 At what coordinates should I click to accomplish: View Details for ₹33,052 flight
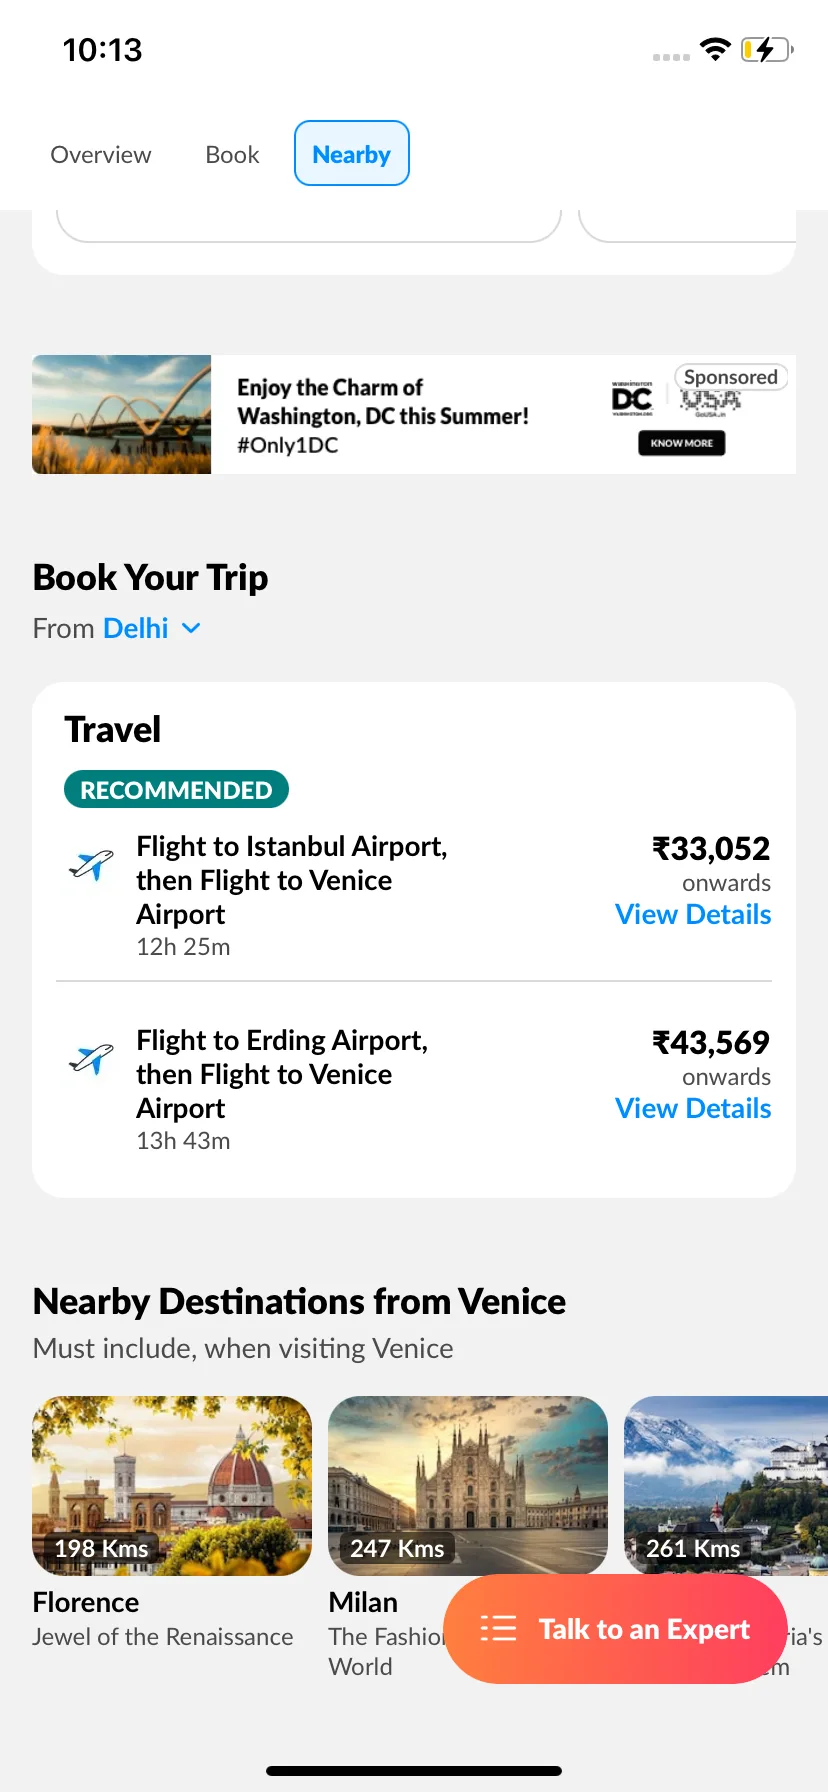pos(693,914)
